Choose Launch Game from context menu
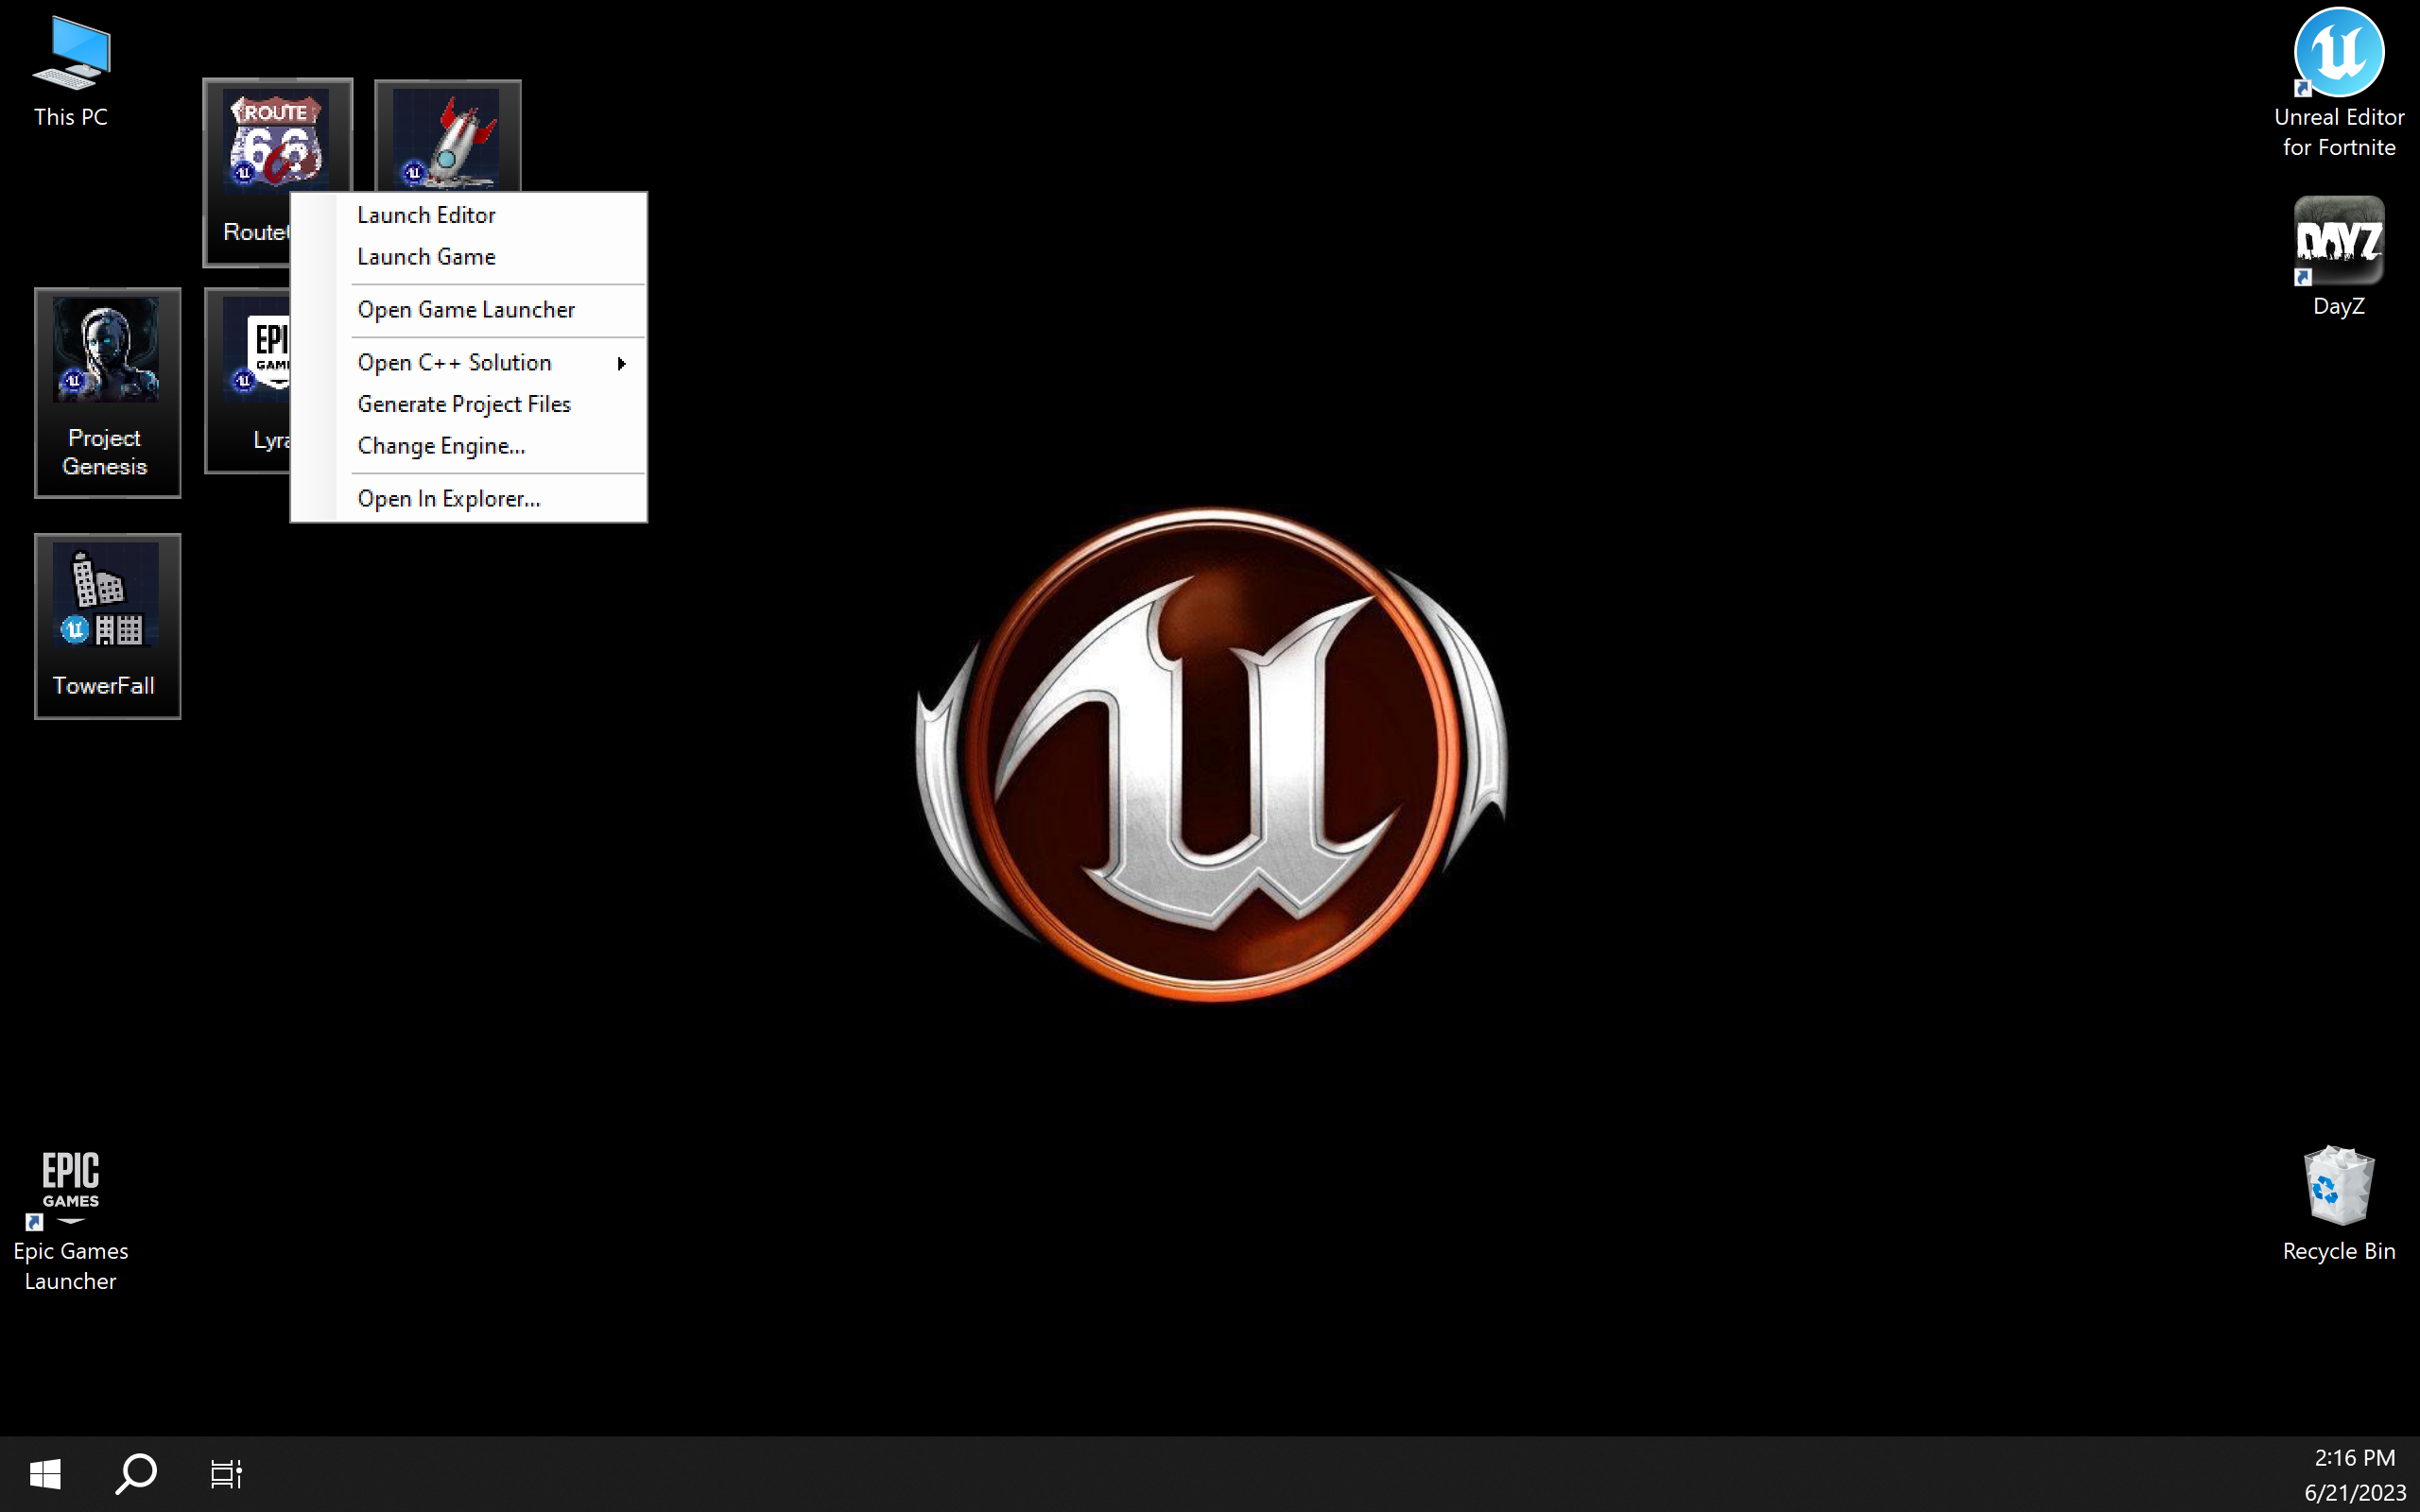This screenshot has height=1512, width=2420. pyautogui.click(x=426, y=257)
